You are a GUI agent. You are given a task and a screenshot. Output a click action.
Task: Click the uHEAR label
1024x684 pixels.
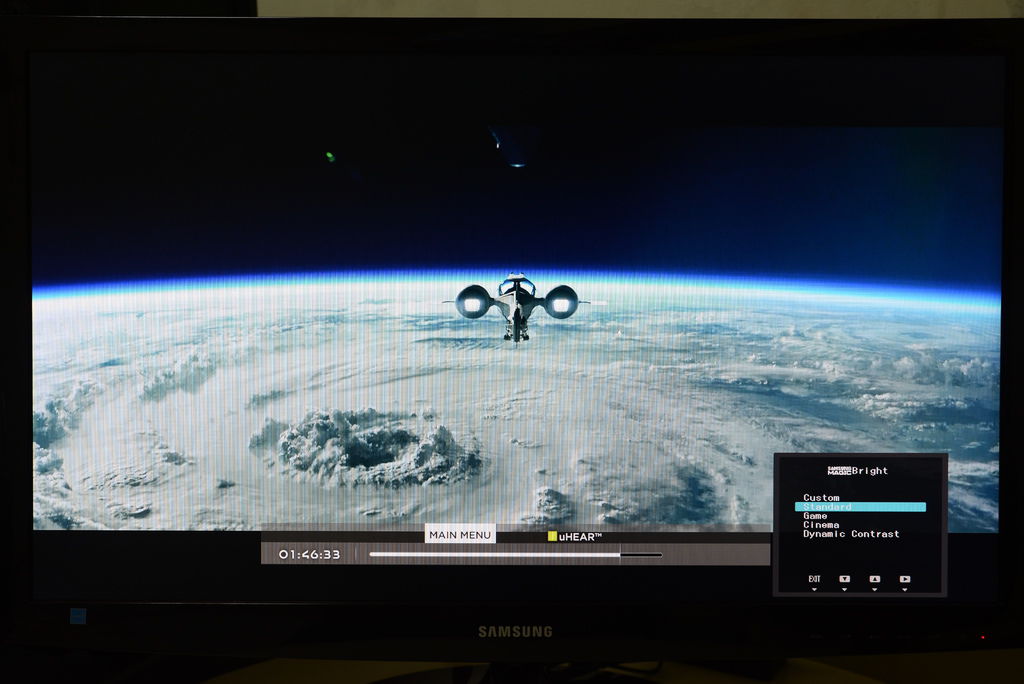tap(580, 536)
